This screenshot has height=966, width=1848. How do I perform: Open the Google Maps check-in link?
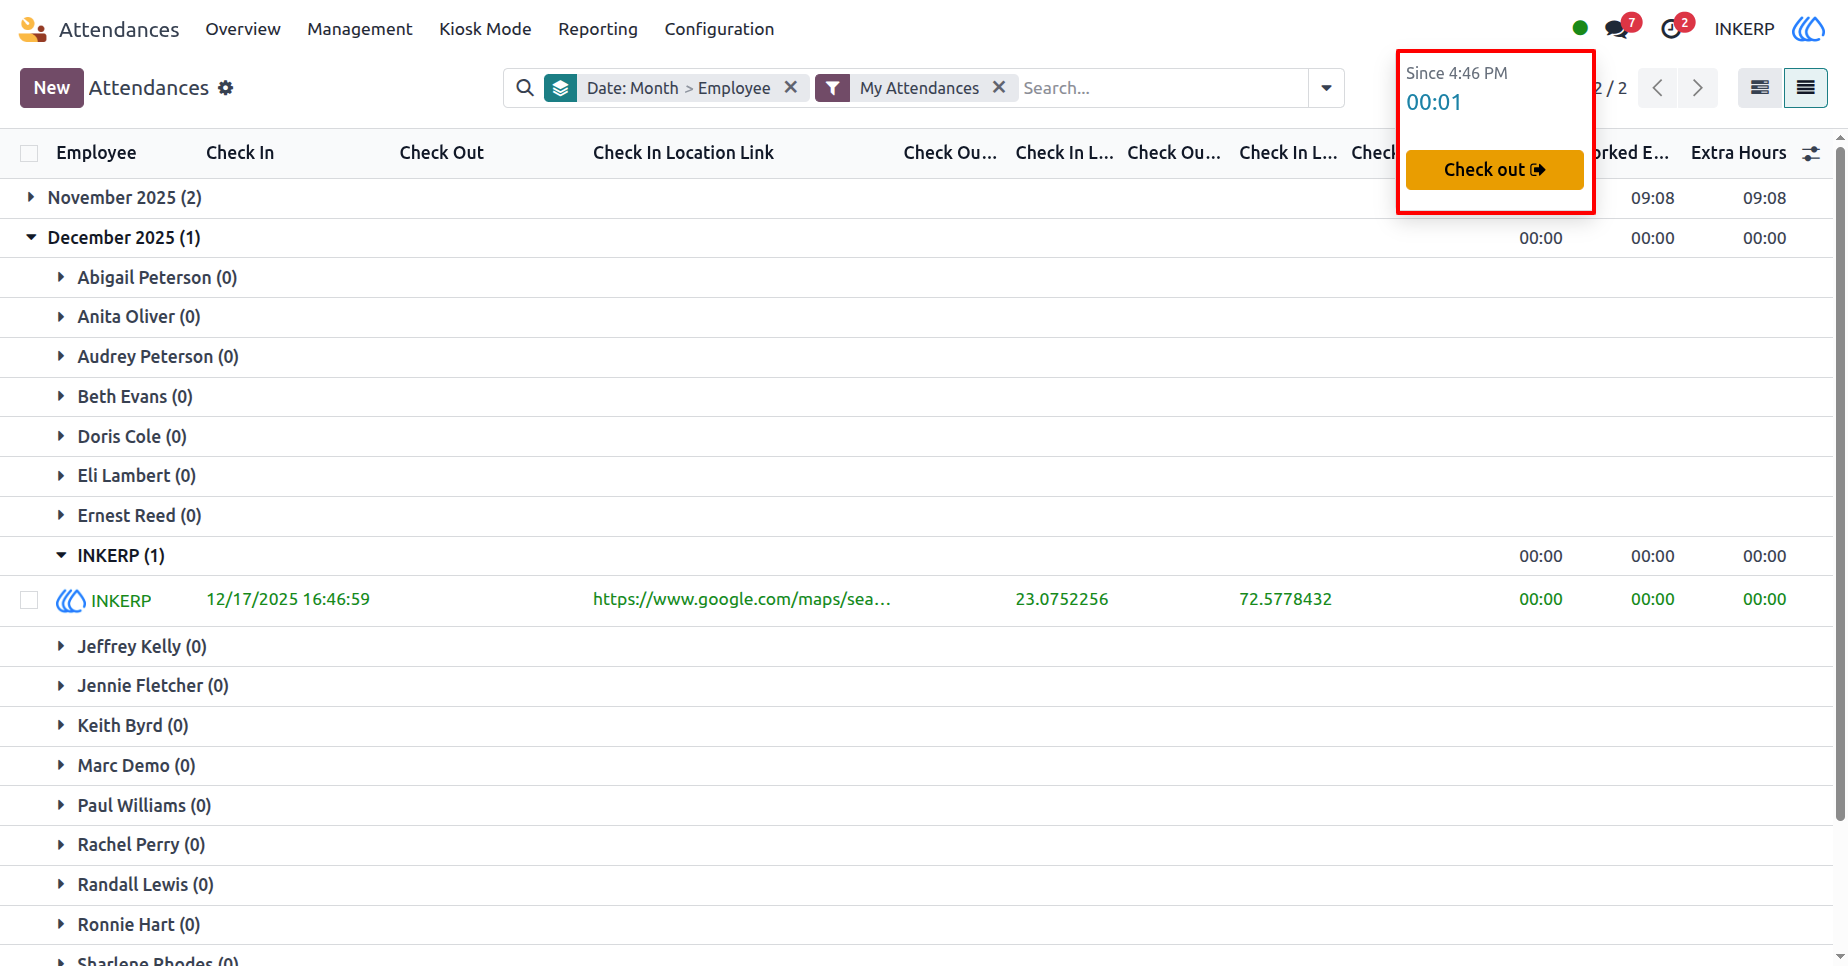point(741,599)
